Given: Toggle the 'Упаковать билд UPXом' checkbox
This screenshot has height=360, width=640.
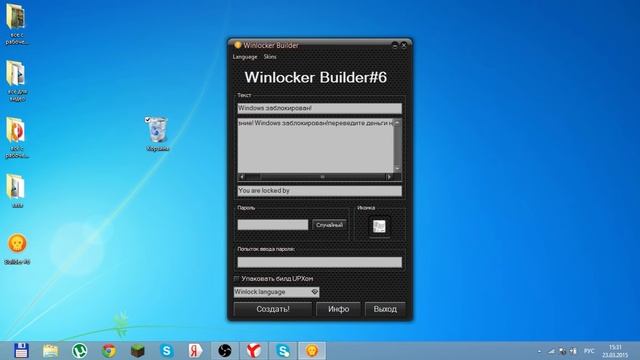Looking at the screenshot, I should point(237,279).
